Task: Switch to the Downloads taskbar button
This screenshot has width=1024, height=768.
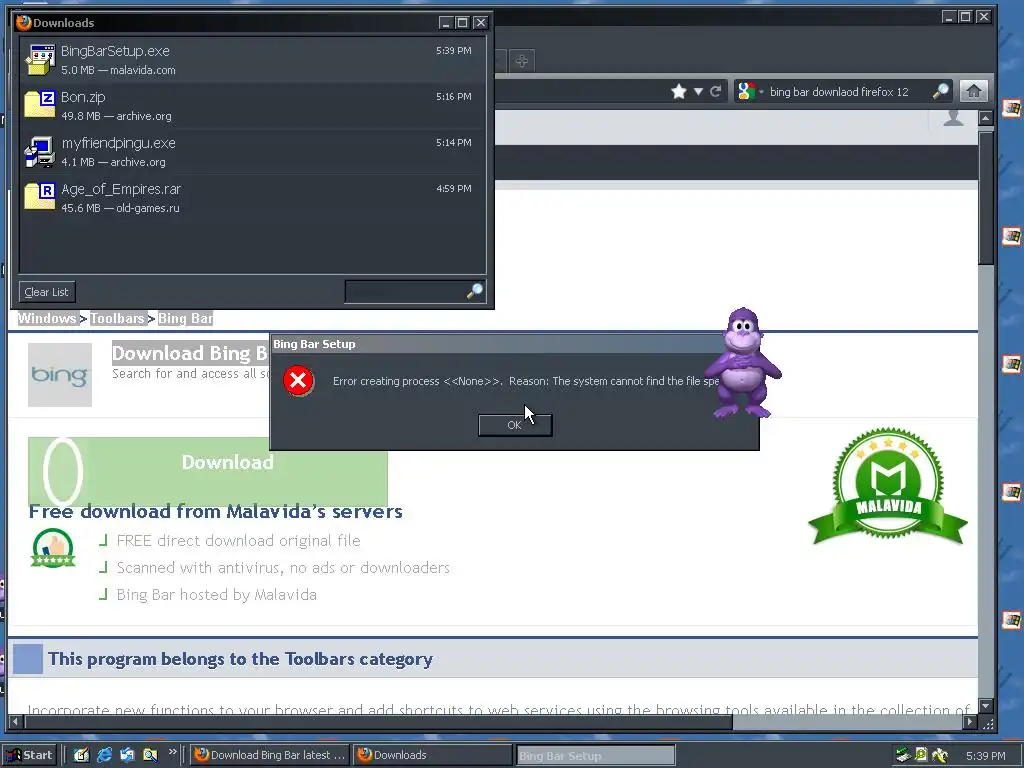Action: click(432, 756)
